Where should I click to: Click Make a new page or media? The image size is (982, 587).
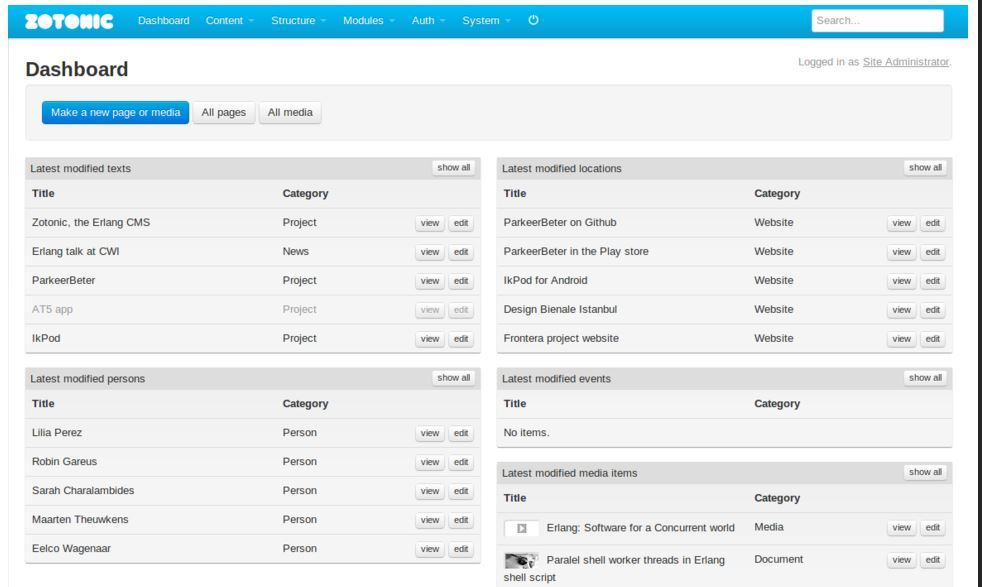click(115, 113)
